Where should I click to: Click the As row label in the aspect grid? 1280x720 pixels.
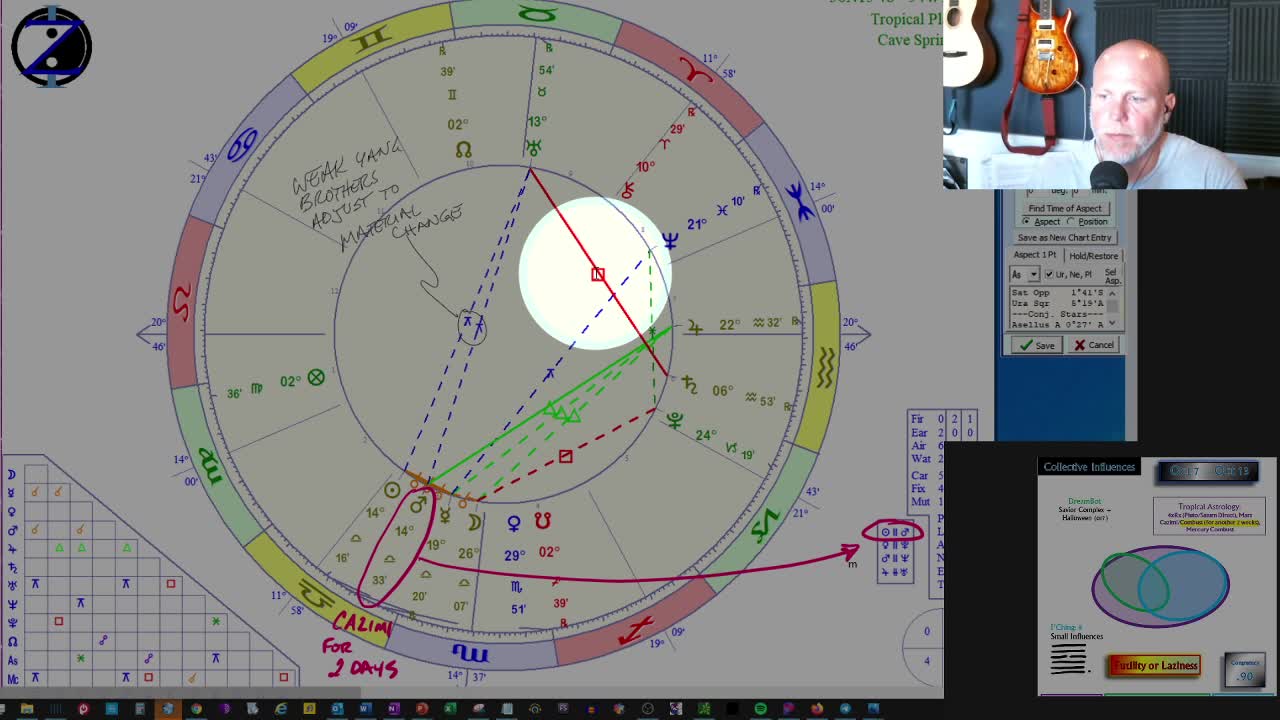click(12, 660)
